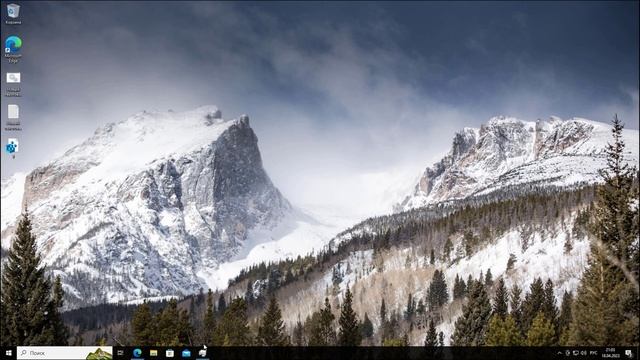Image resolution: width=640 pixels, height=360 pixels.
Task: Click the search highlights image in the search box
Action: (x=99, y=353)
